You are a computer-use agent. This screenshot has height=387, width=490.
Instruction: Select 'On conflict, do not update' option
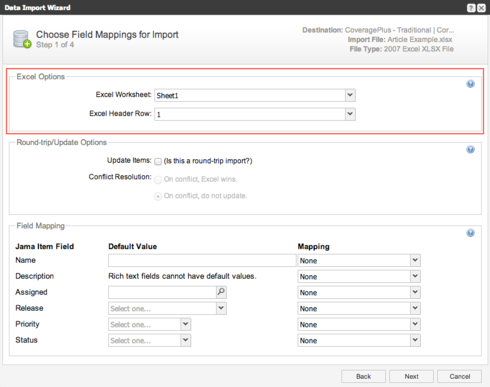158,196
